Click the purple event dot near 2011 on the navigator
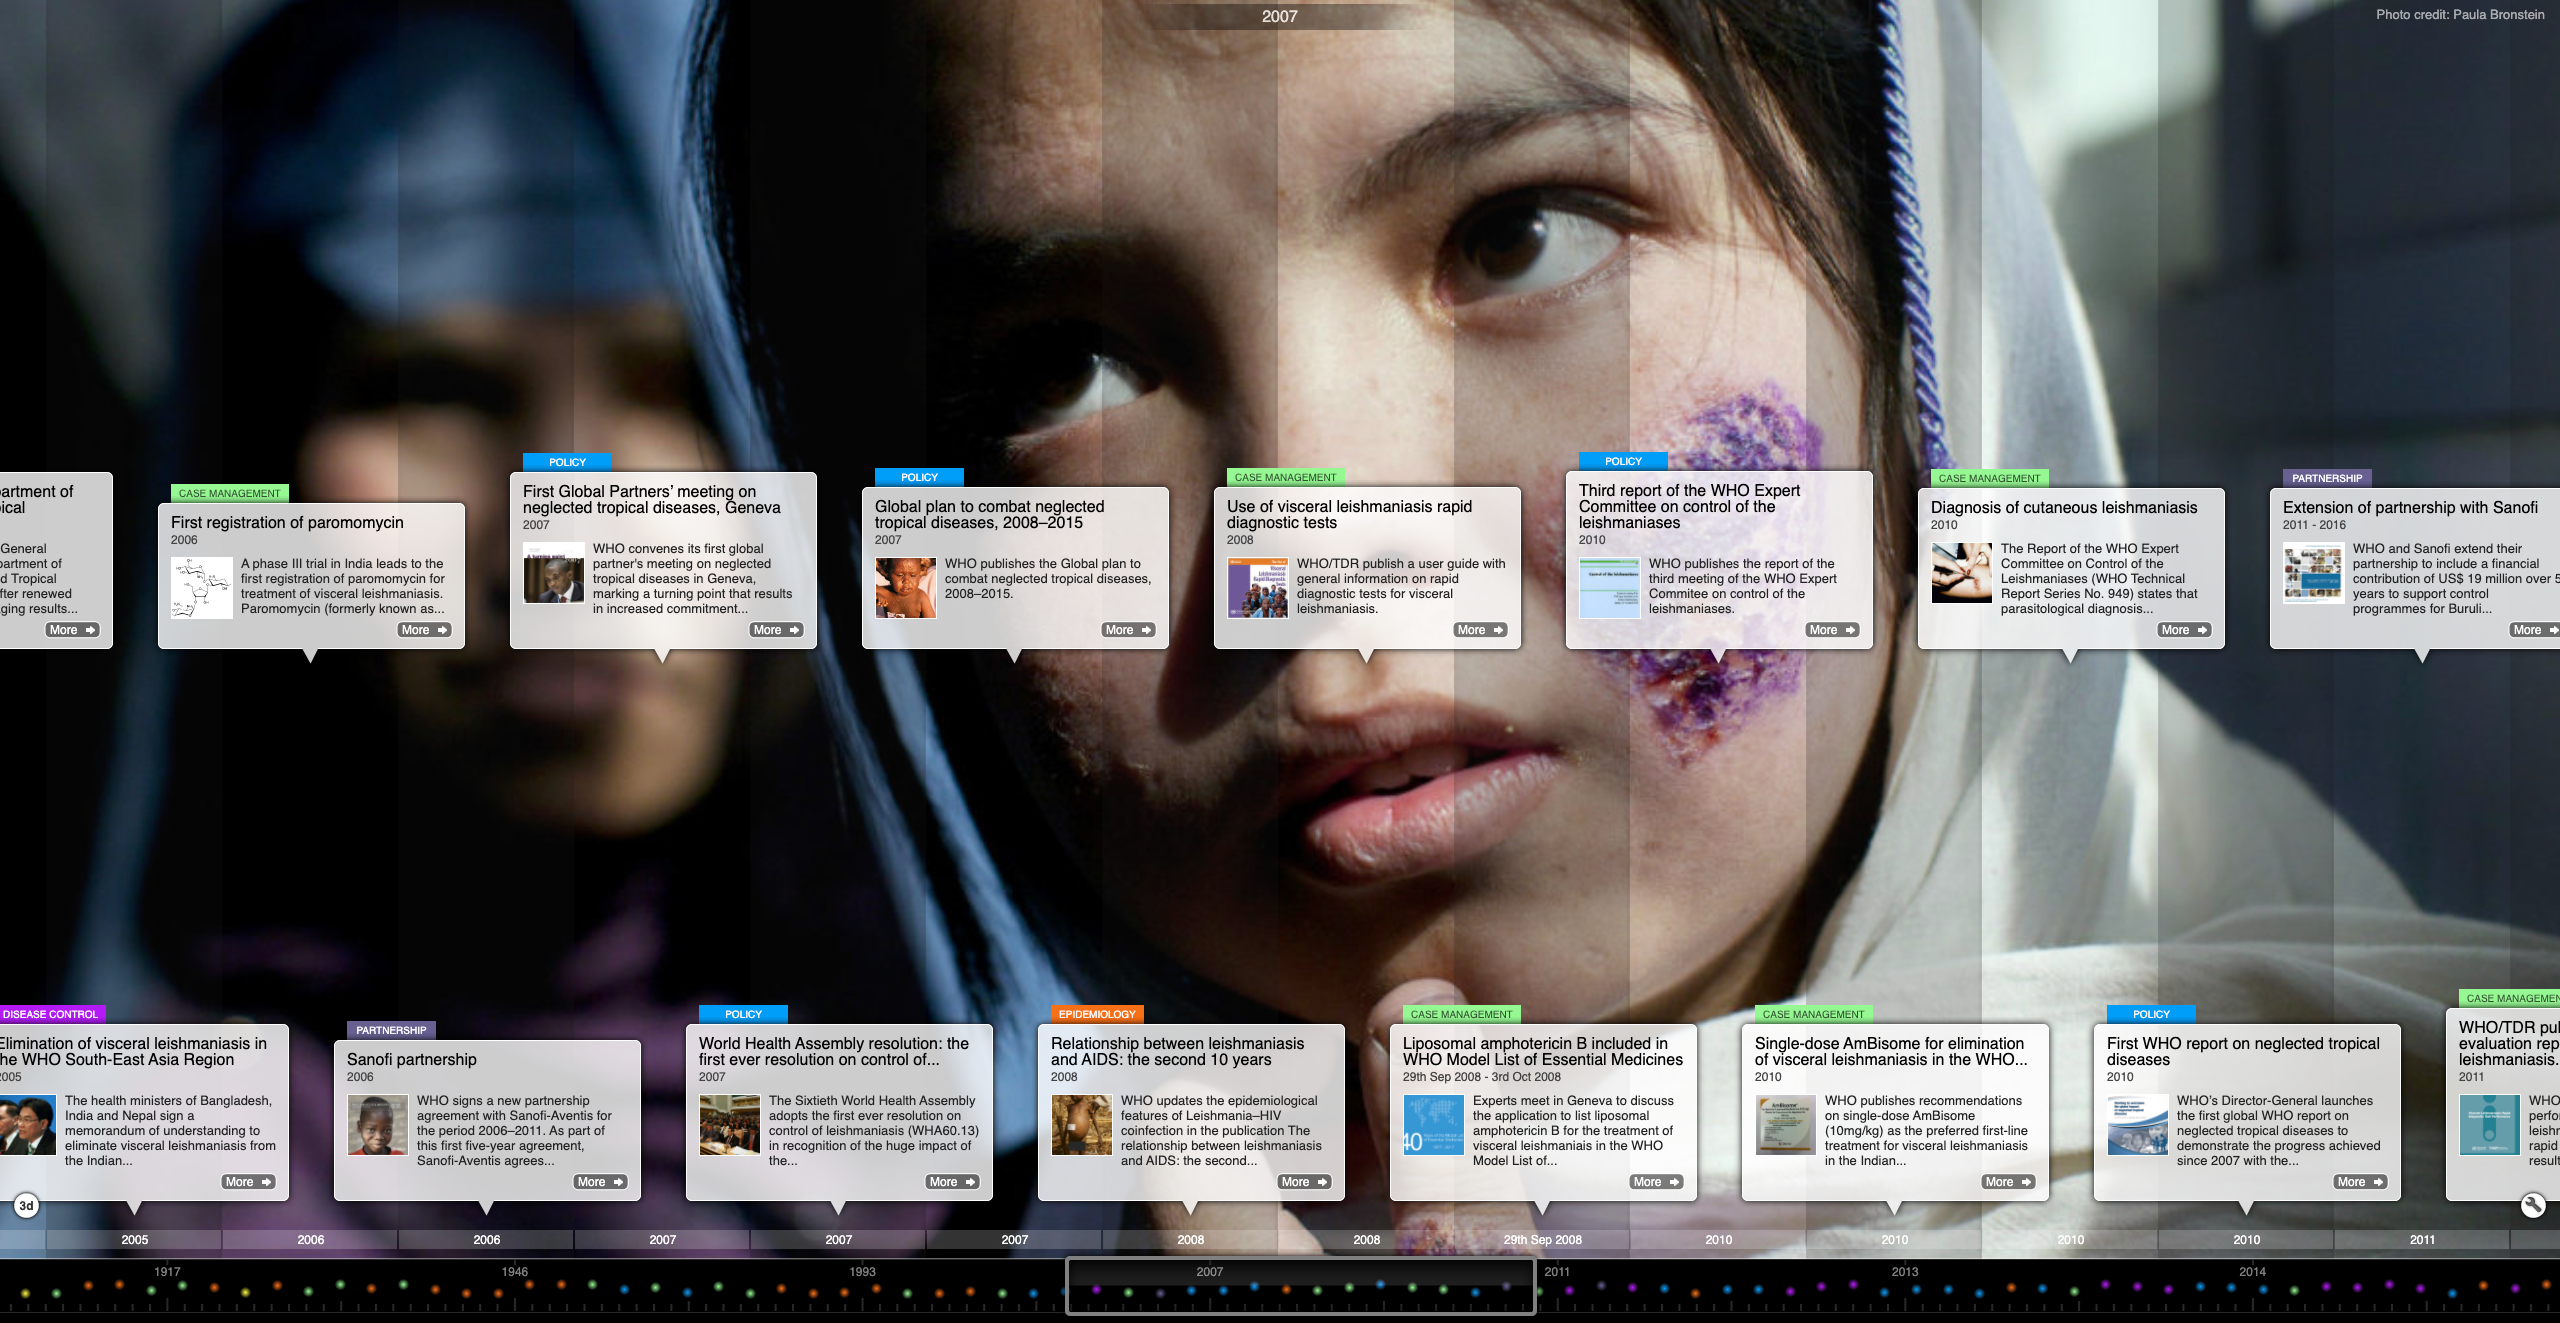 pyautogui.click(x=1569, y=1290)
